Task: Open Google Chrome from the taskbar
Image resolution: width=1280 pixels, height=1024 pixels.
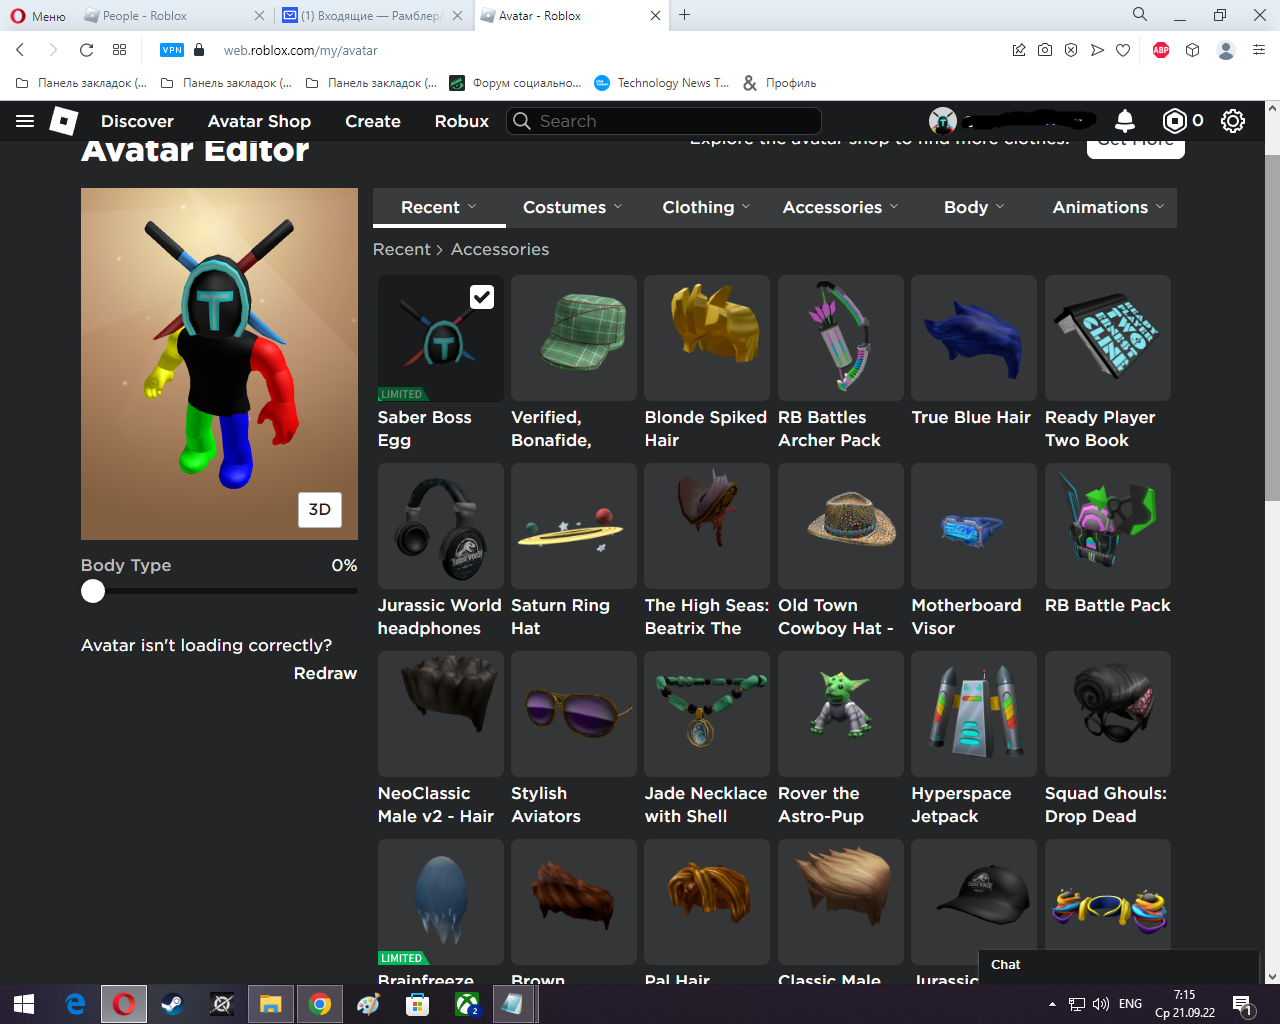Action: coord(320,1004)
